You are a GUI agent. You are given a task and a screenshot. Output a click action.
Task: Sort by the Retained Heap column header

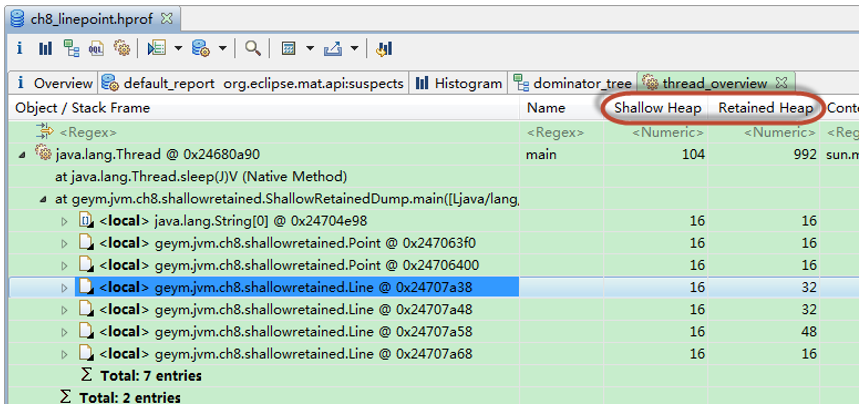coord(767,107)
